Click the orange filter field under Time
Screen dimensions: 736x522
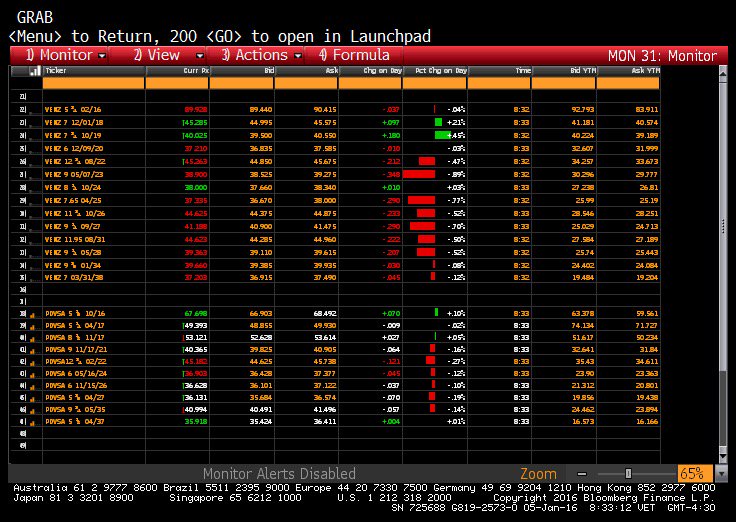click(x=499, y=83)
